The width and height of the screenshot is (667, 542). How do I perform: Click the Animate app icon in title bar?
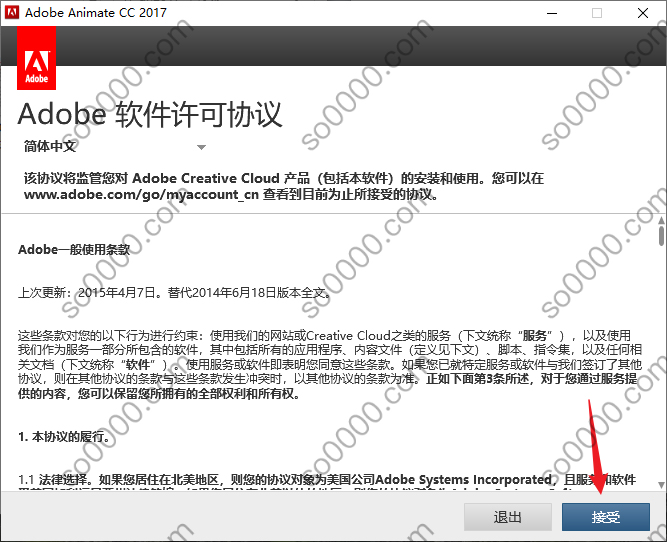[11, 13]
